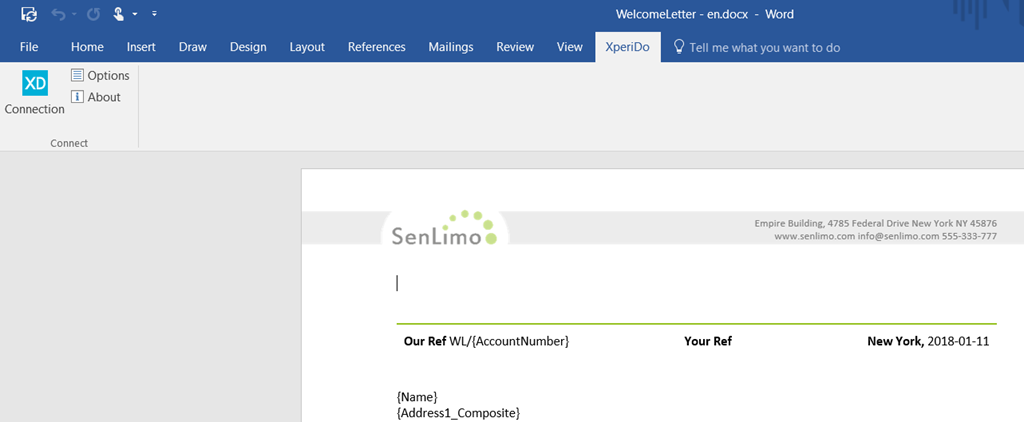Open the XperiDo Connection button
The image size is (1024, 422).
pos(35,93)
